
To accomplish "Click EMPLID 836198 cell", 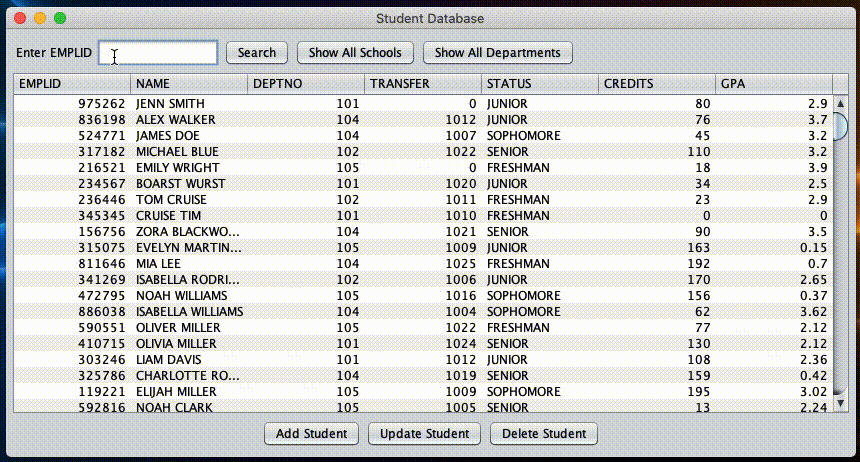I will point(72,120).
